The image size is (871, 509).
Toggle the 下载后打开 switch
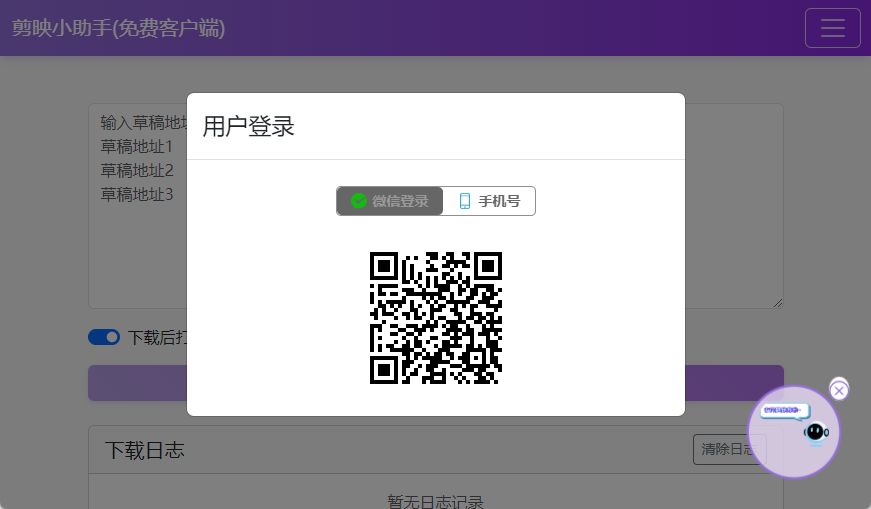[104, 337]
